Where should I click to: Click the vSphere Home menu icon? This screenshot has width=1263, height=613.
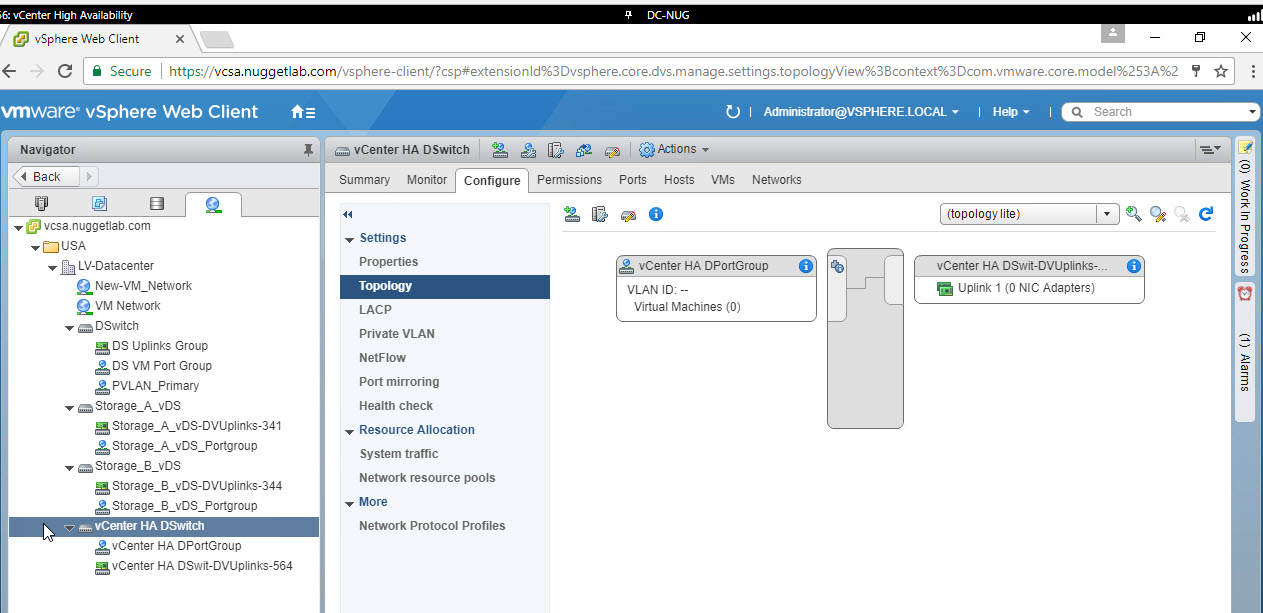(303, 112)
